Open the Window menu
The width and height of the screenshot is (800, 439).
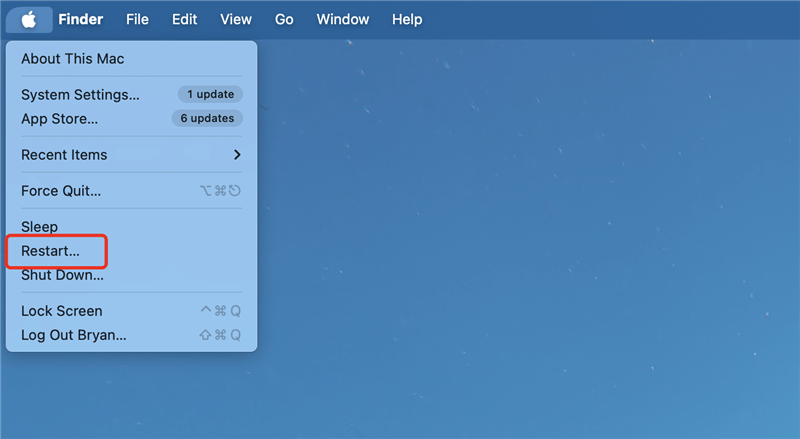pos(342,20)
